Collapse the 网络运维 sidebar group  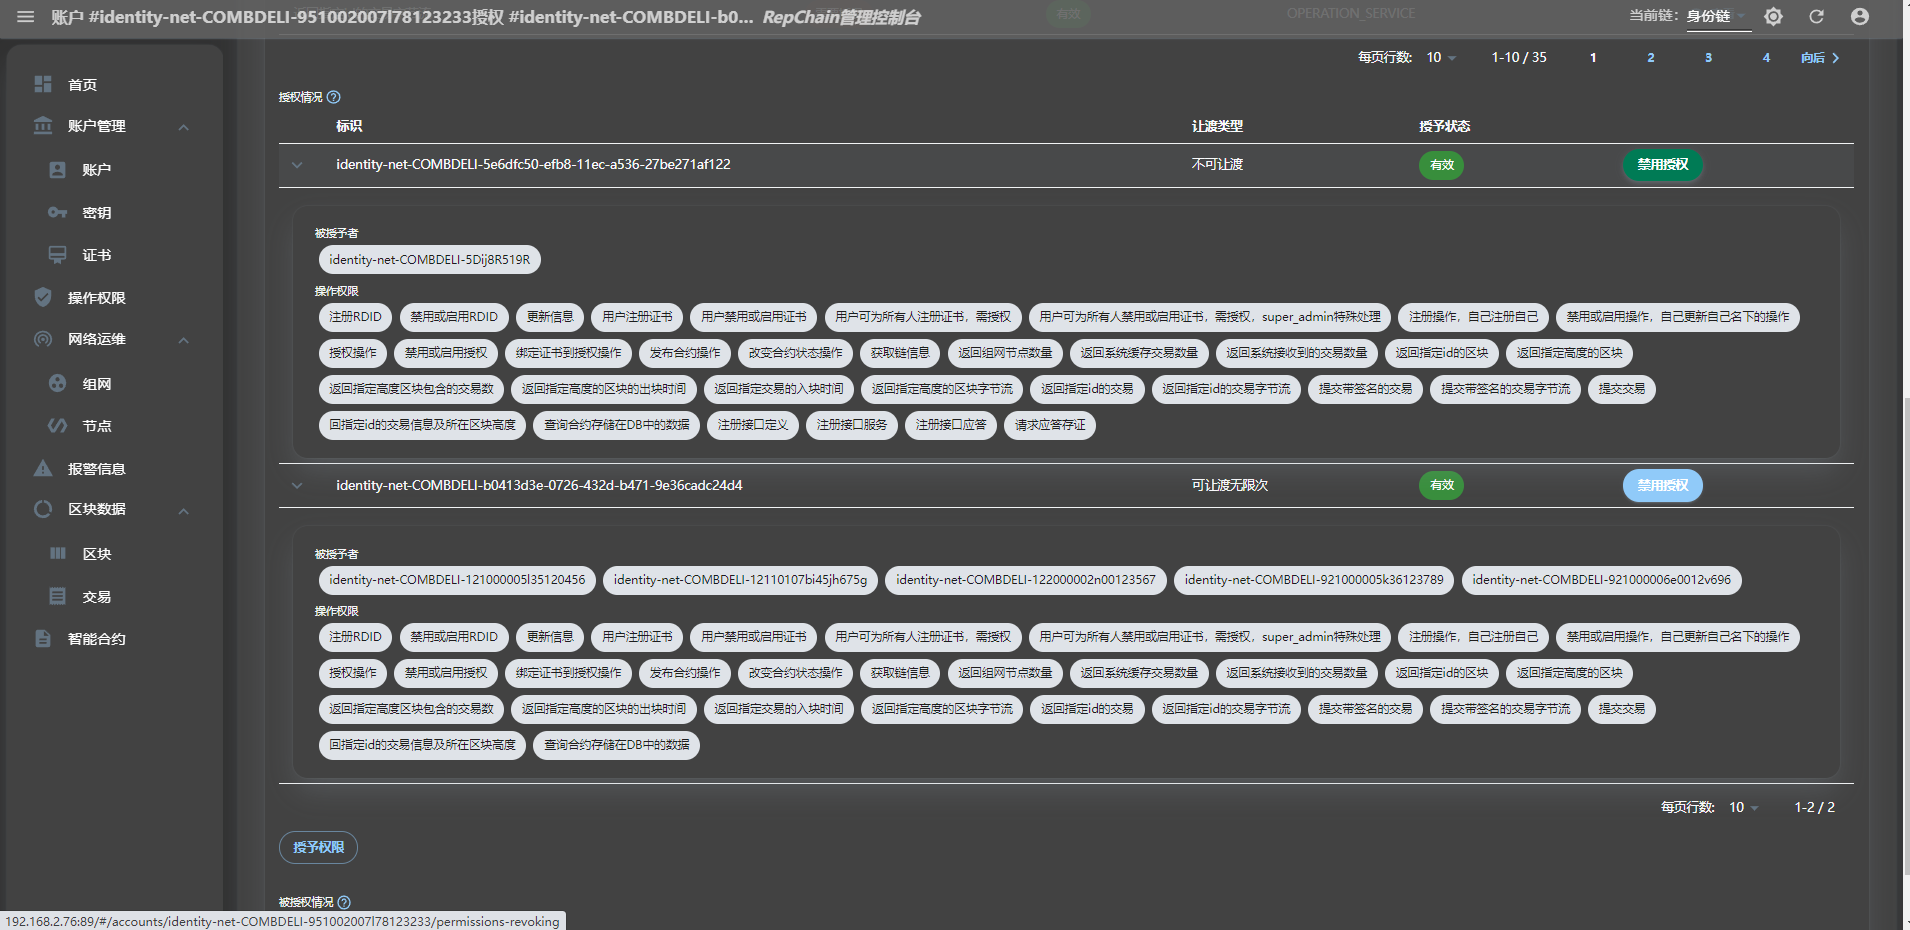click(184, 340)
